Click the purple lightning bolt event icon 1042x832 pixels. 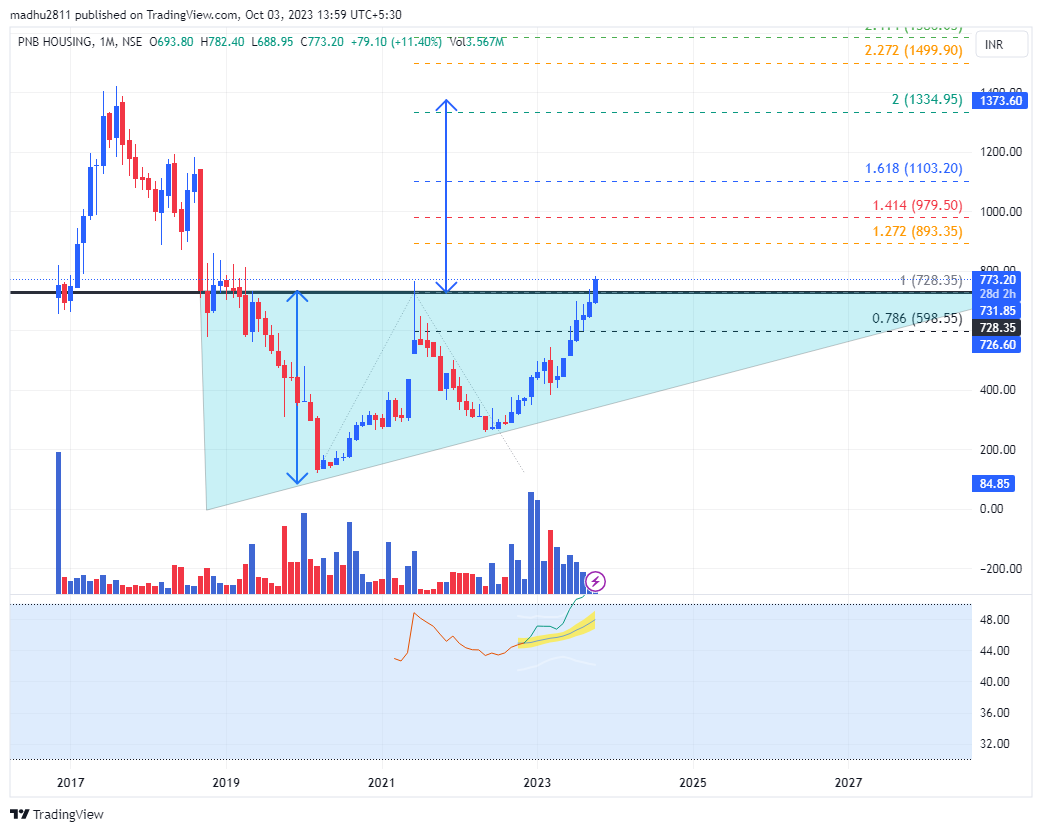tap(595, 581)
